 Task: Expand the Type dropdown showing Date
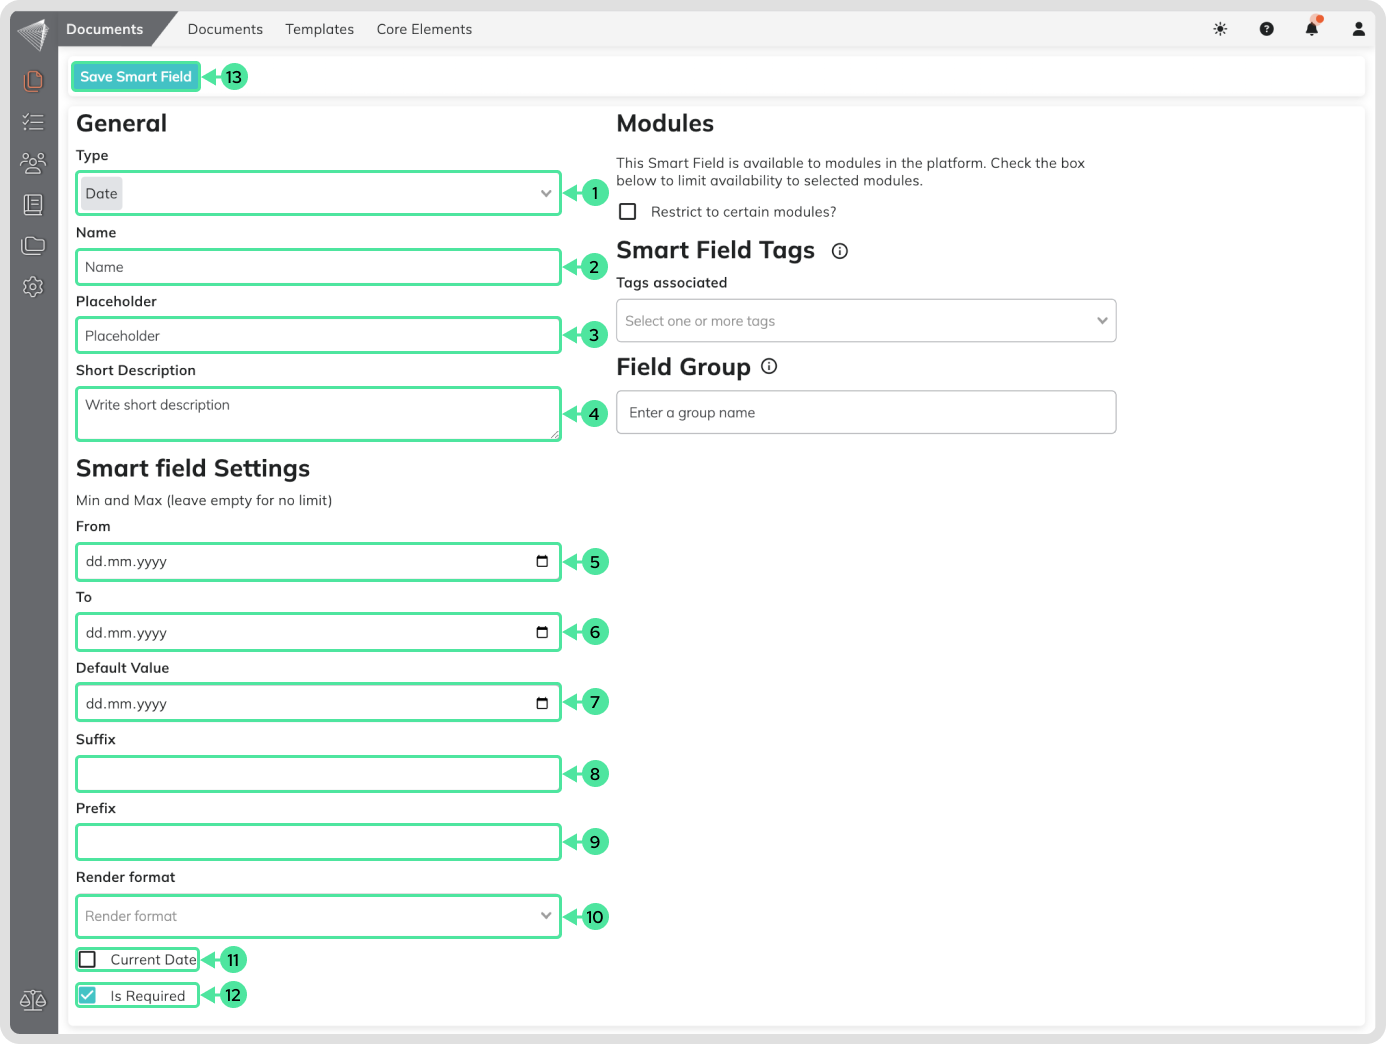[318, 193]
